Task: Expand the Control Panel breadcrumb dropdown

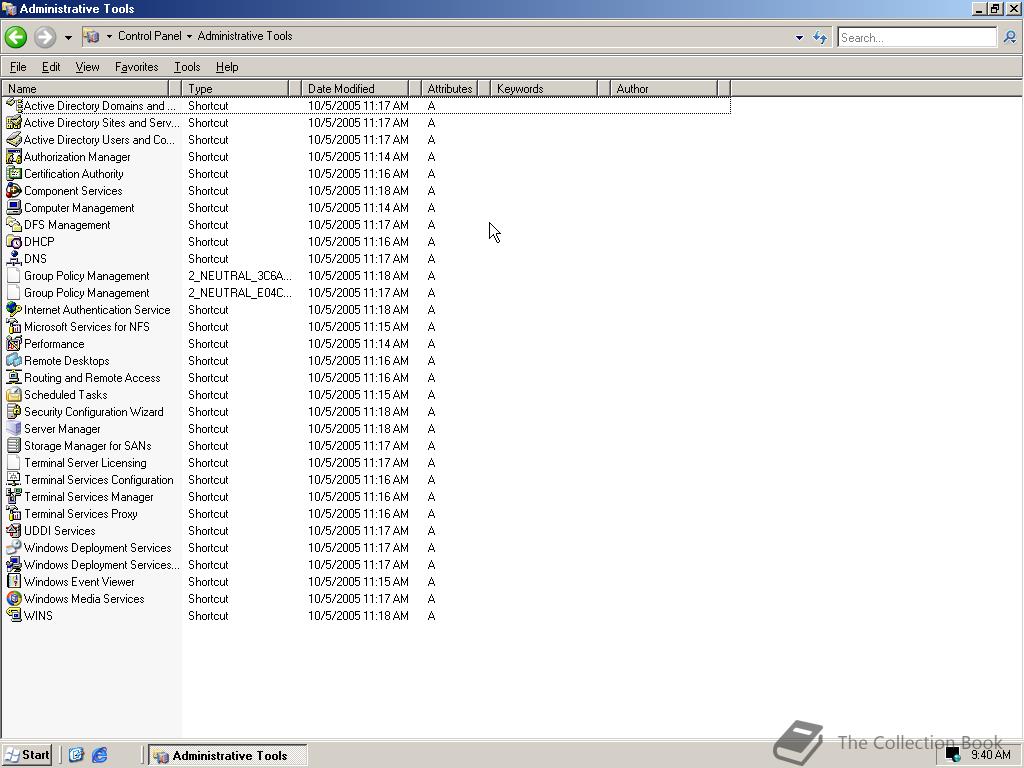Action: (x=189, y=37)
